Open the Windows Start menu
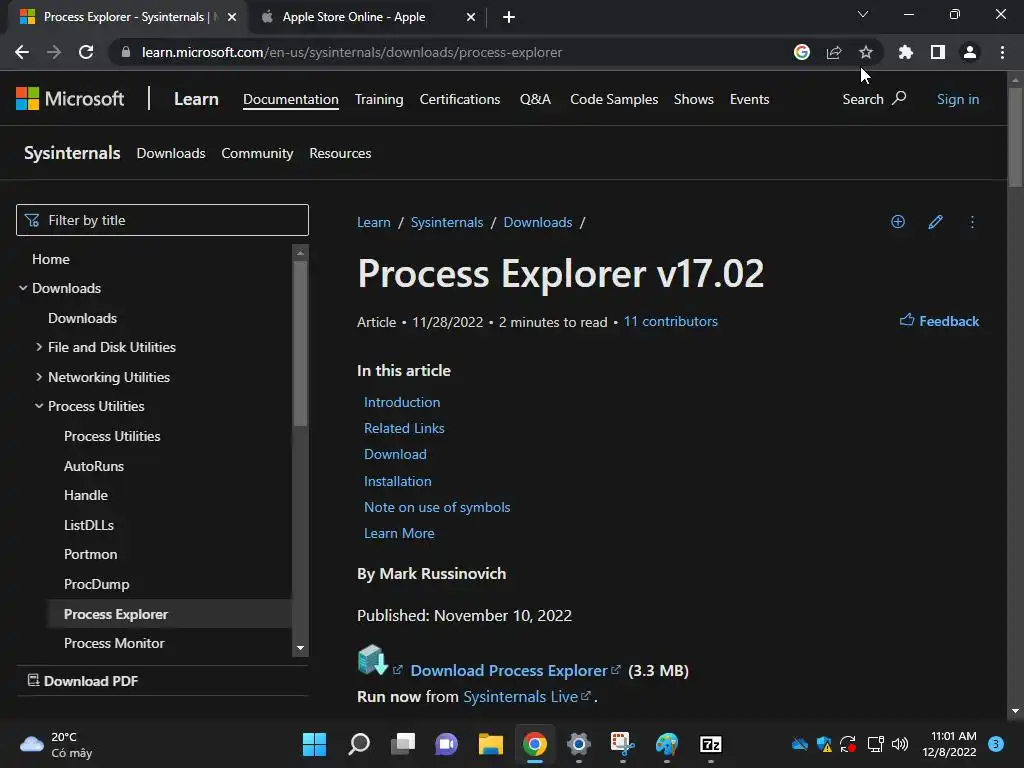This screenshot has height=768, width=1024. pyautogui.click(x=314, y=744)
